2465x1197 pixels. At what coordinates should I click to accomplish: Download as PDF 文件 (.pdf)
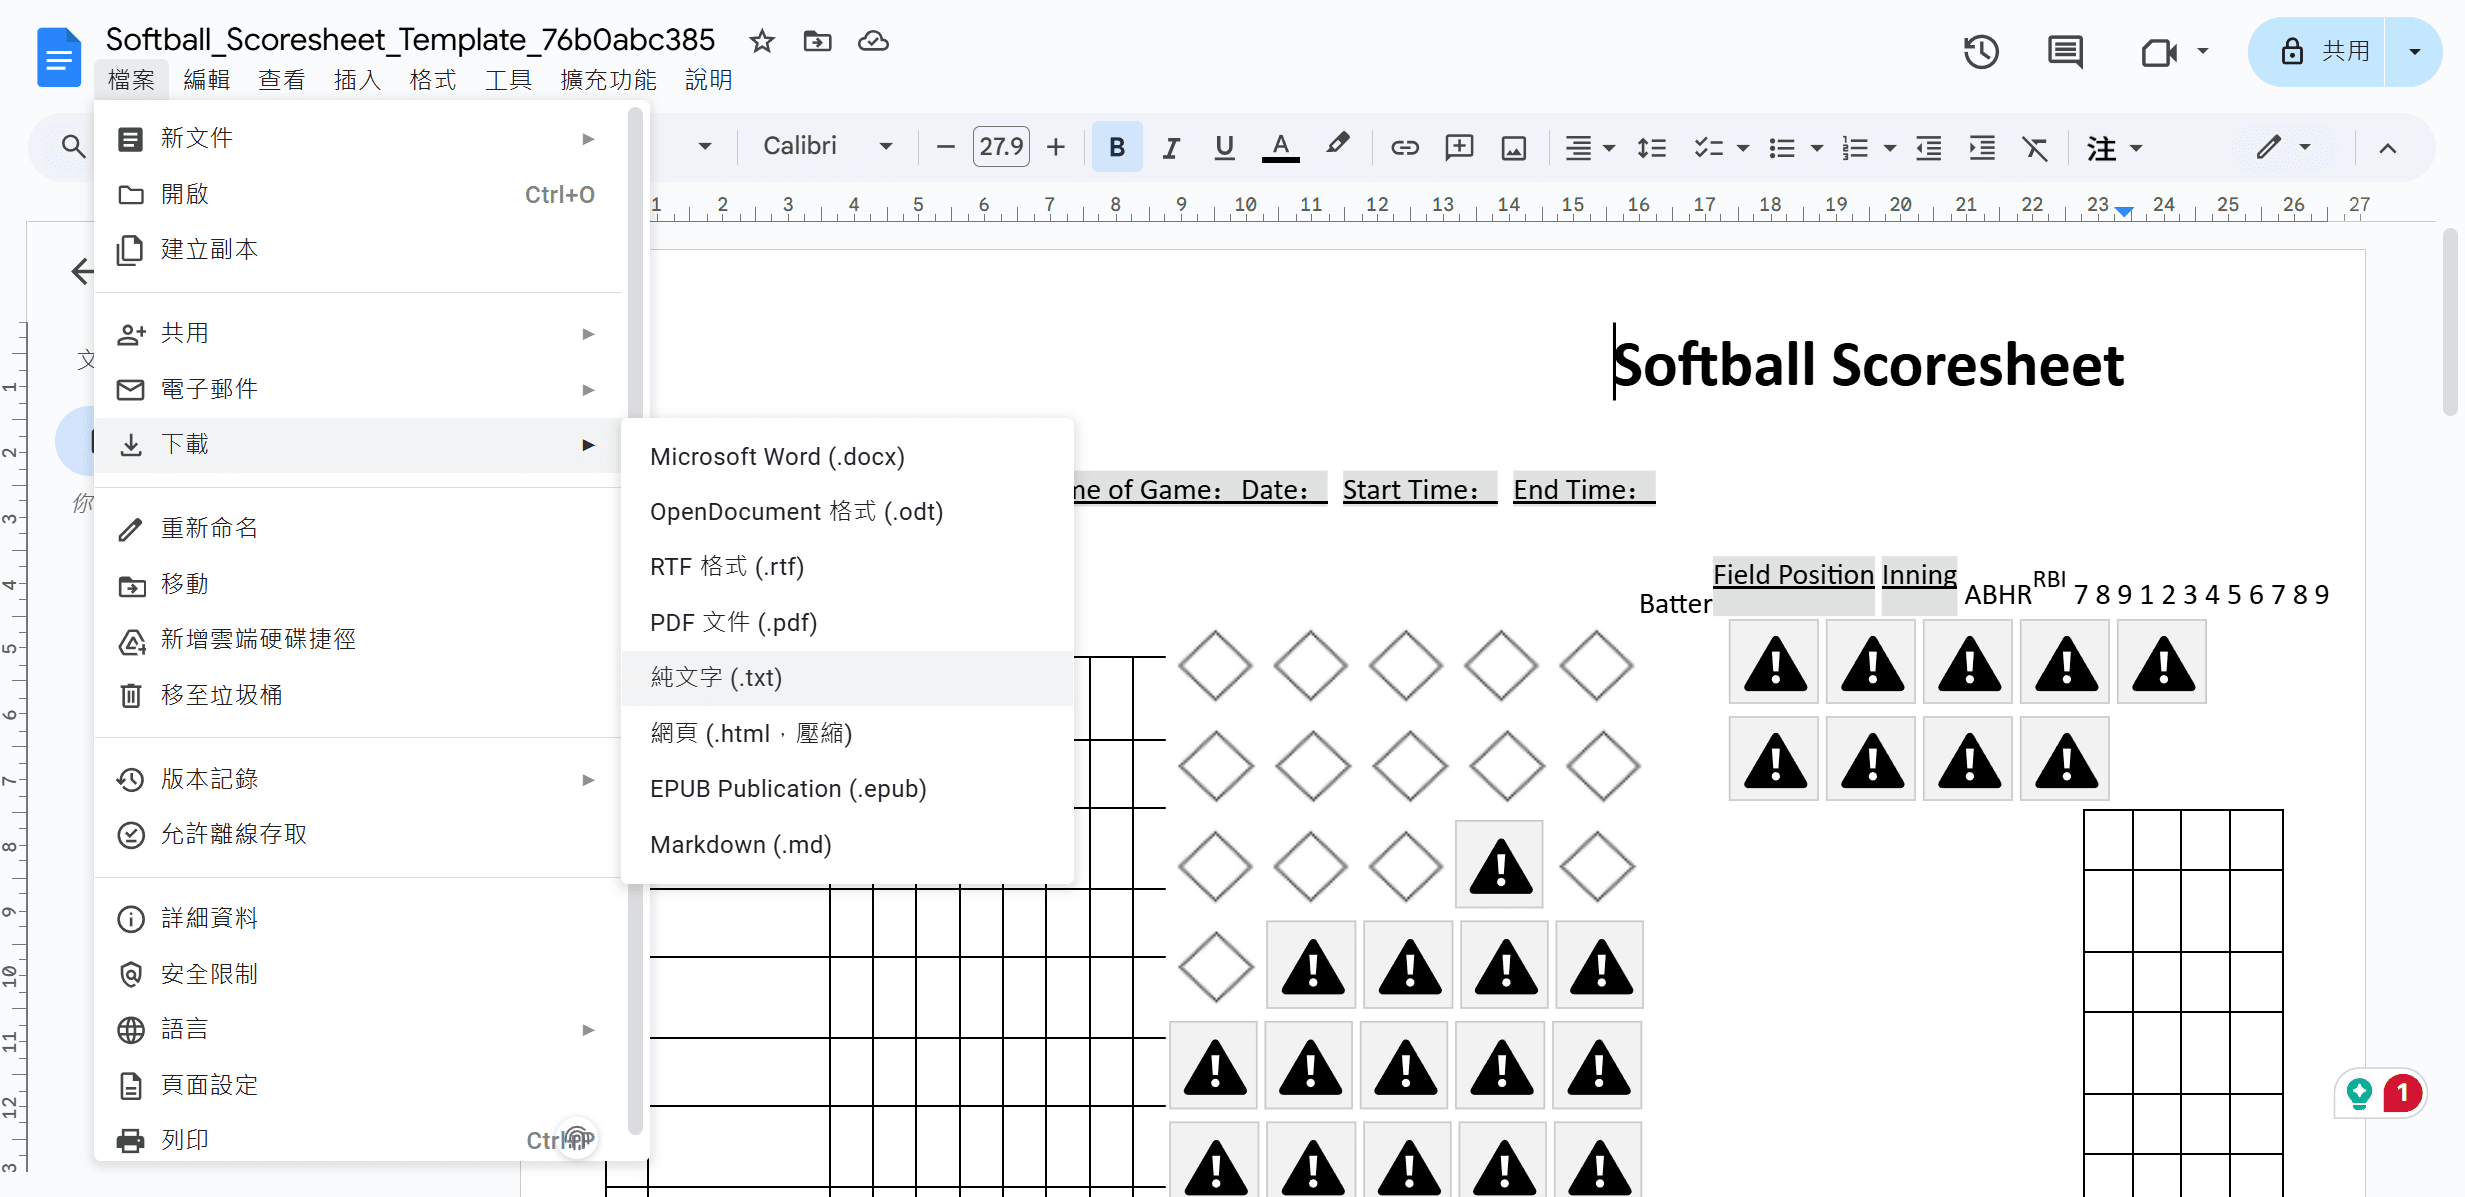(x=847, y=623)
